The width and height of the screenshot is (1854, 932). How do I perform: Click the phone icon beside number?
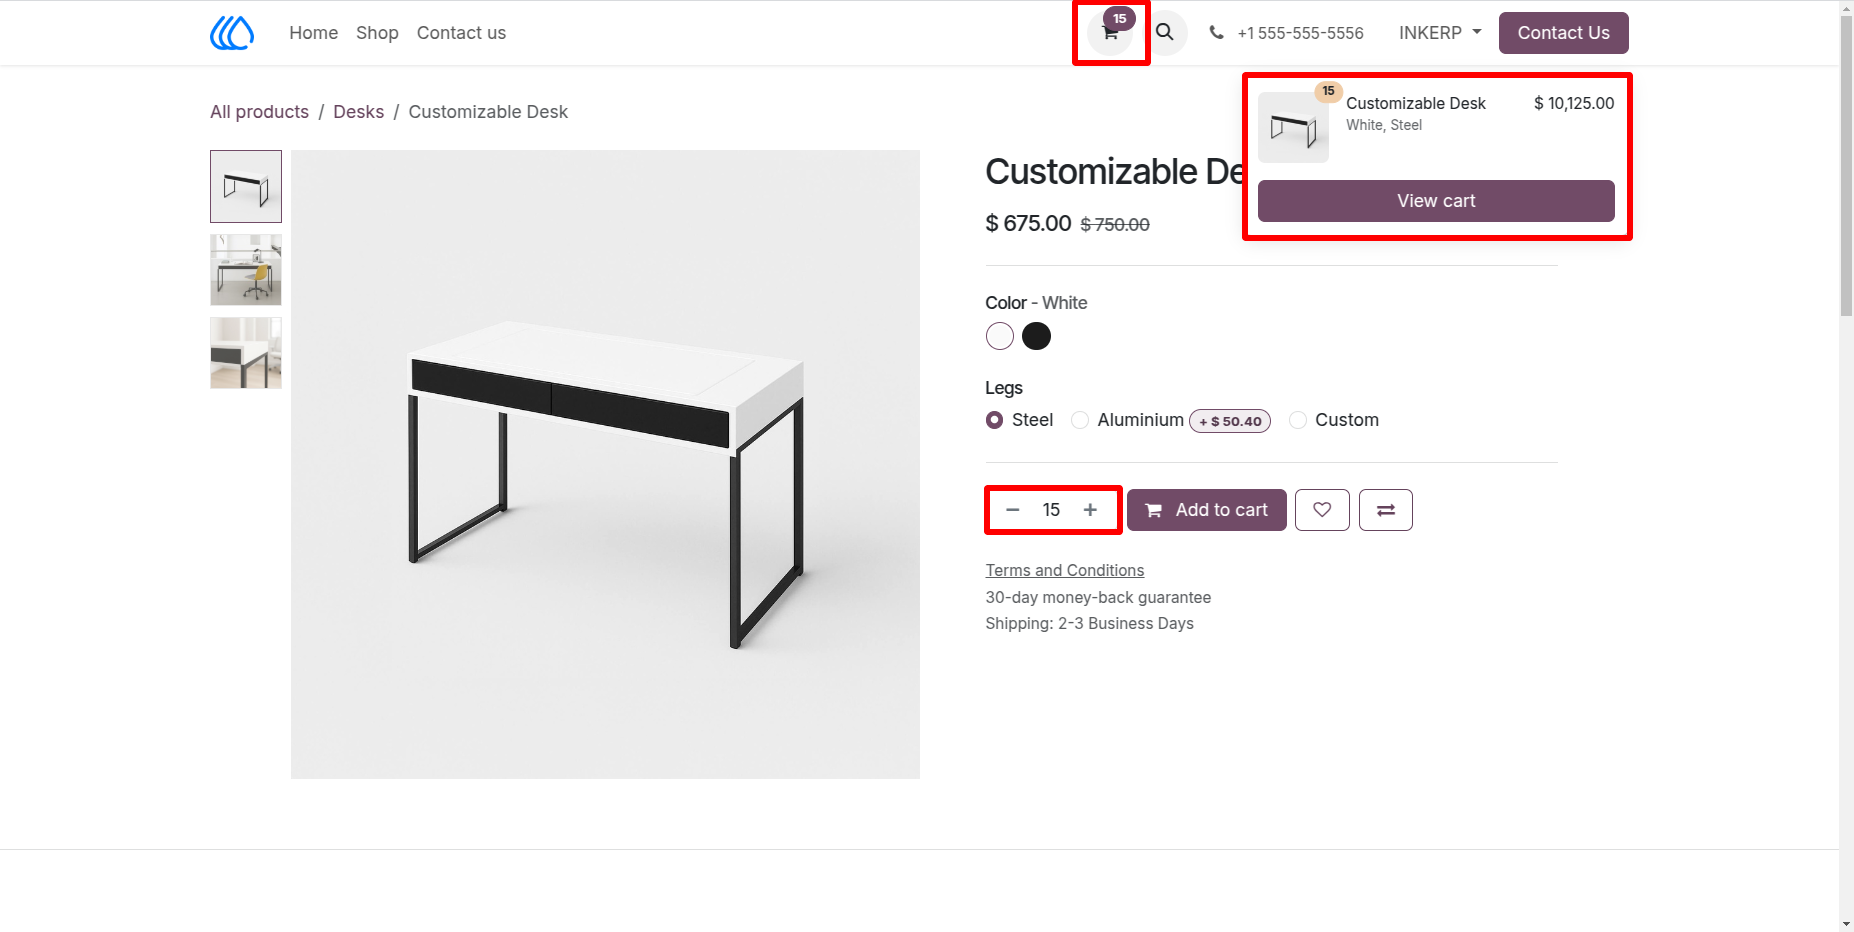coord(1216,33)
